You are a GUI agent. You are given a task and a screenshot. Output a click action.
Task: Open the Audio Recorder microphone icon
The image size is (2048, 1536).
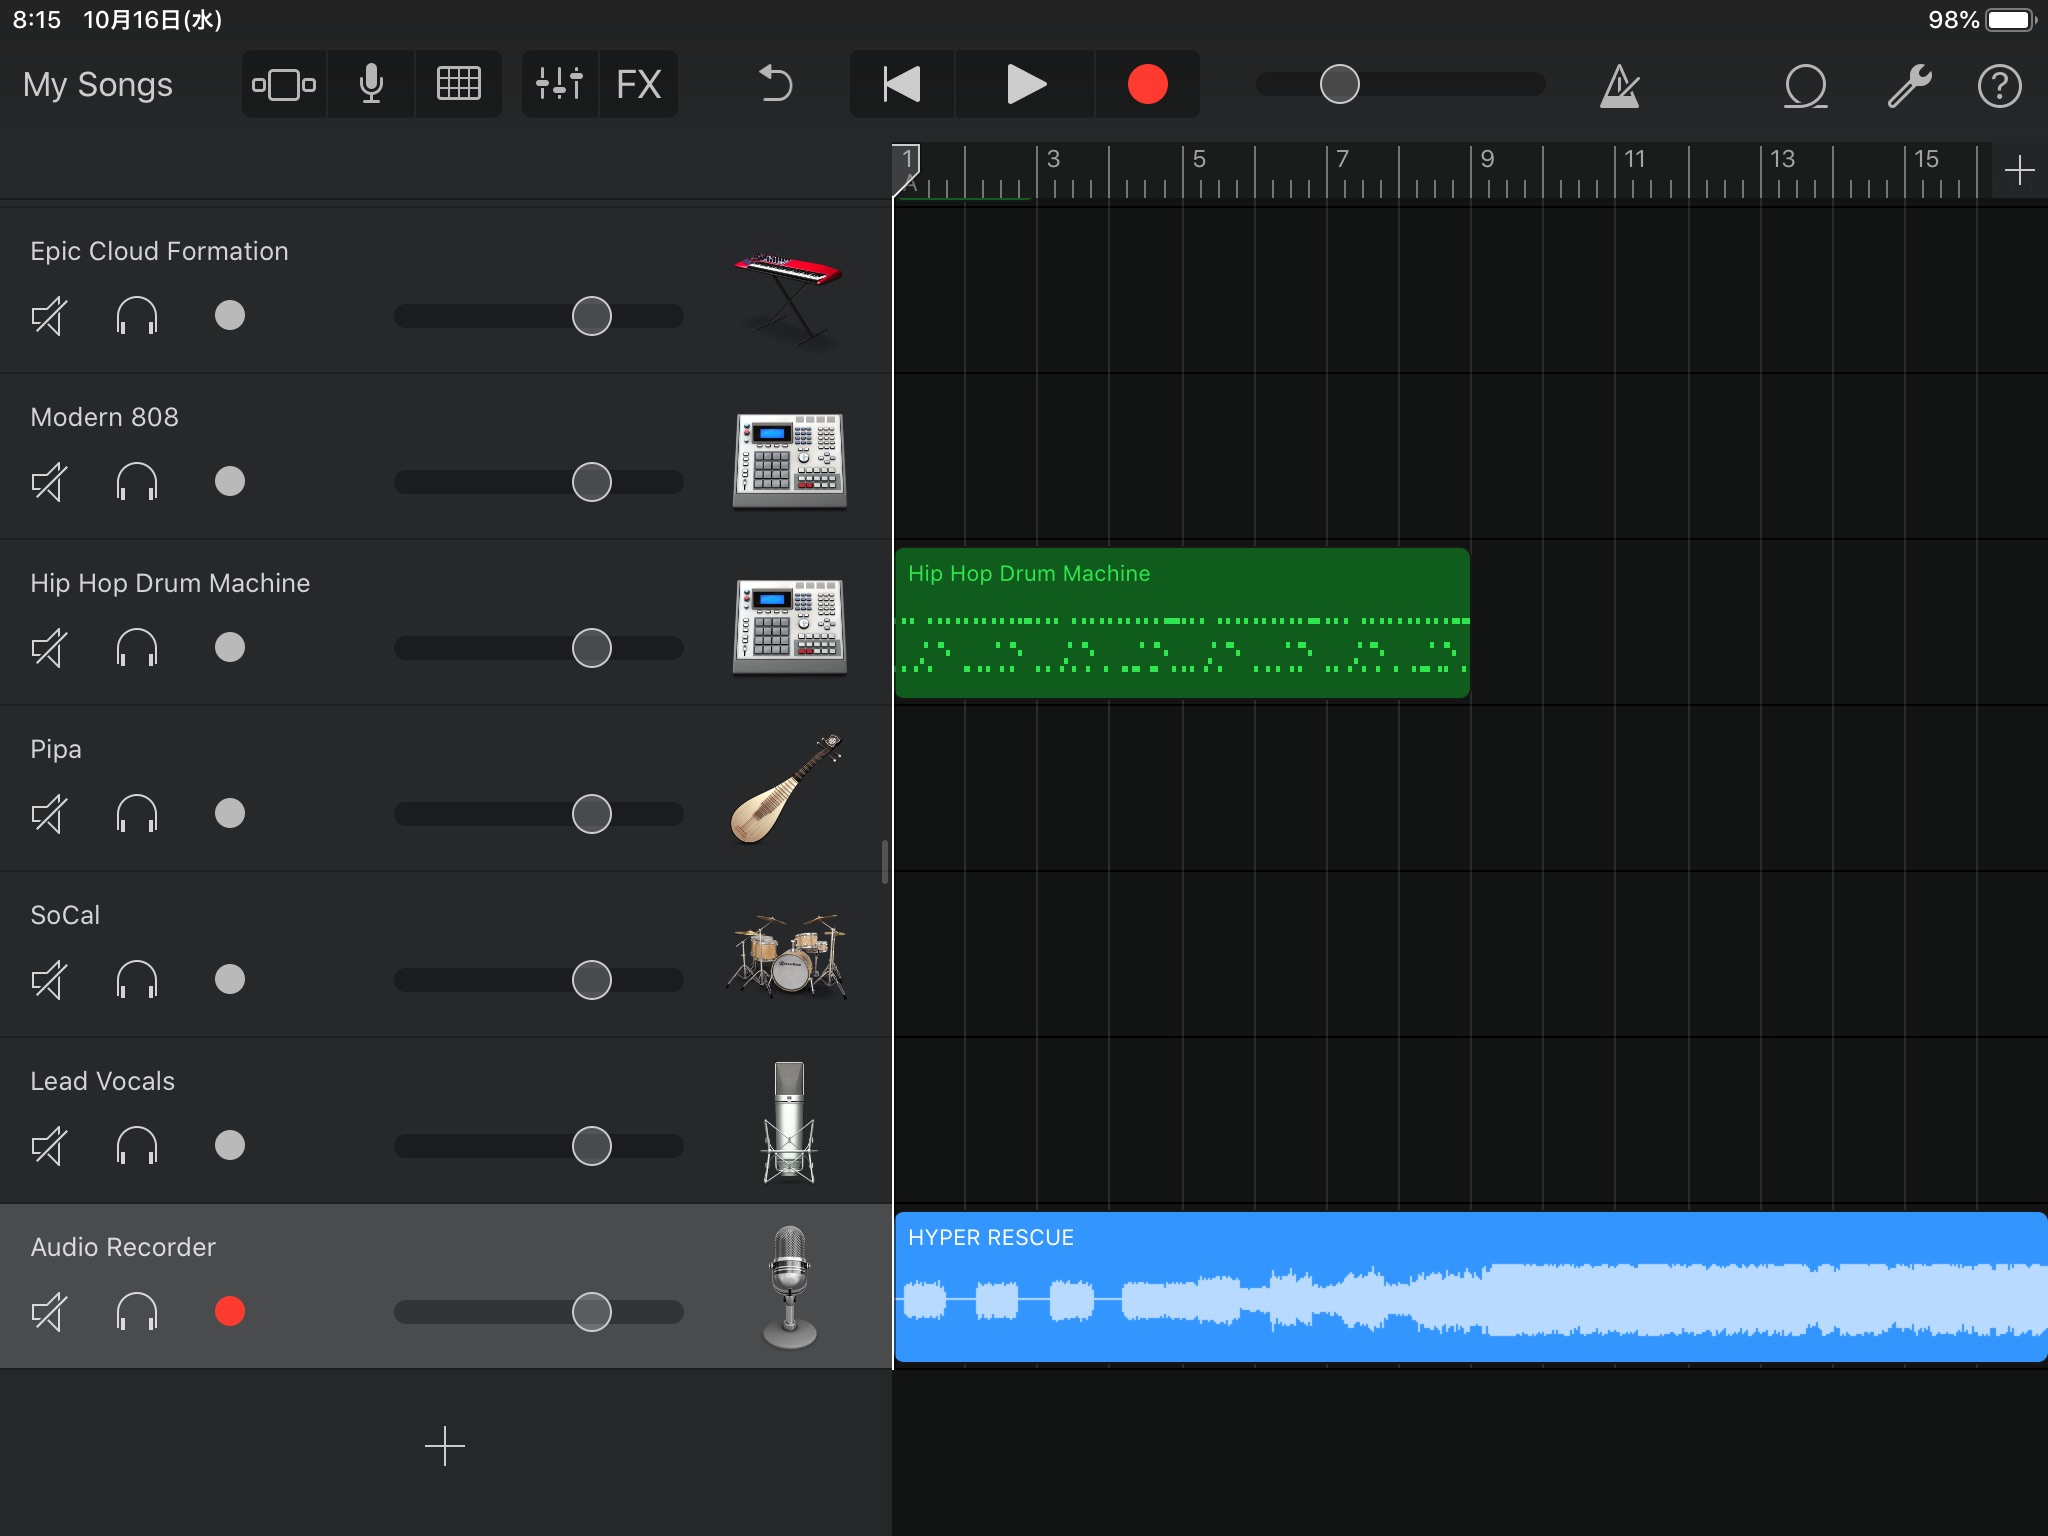click(x=790, y=1288)
